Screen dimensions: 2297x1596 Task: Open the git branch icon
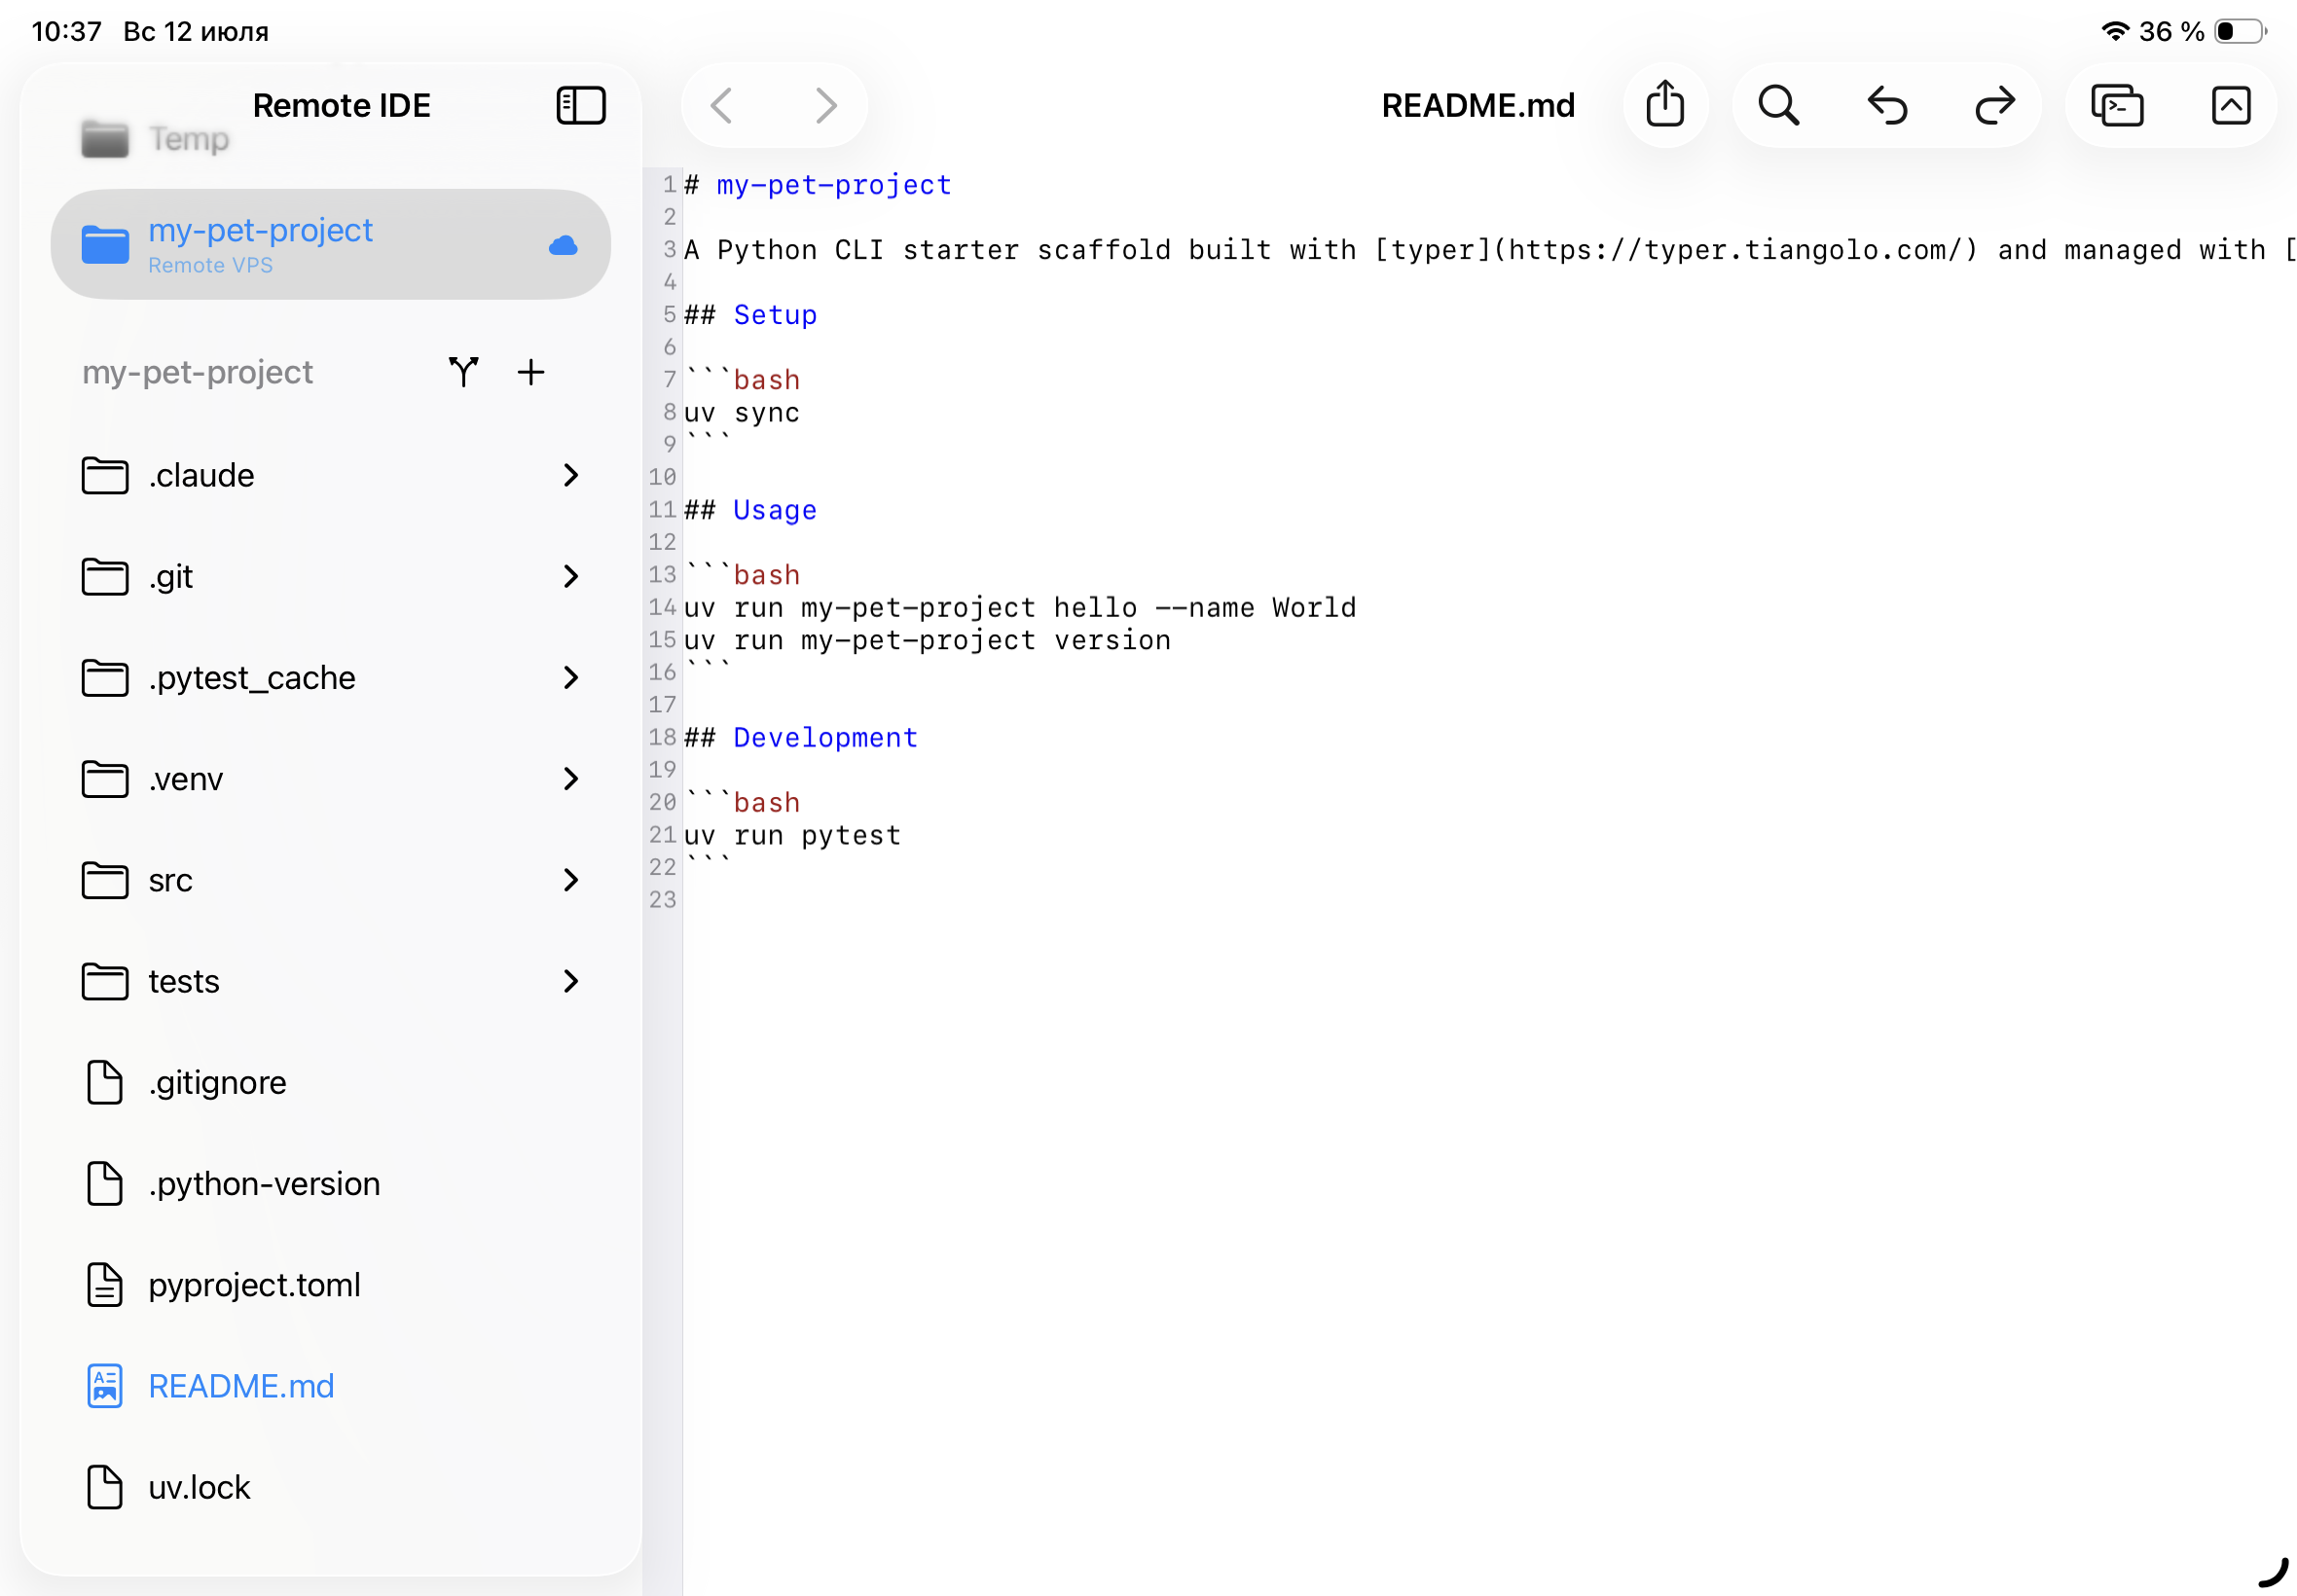click(463, 372)
